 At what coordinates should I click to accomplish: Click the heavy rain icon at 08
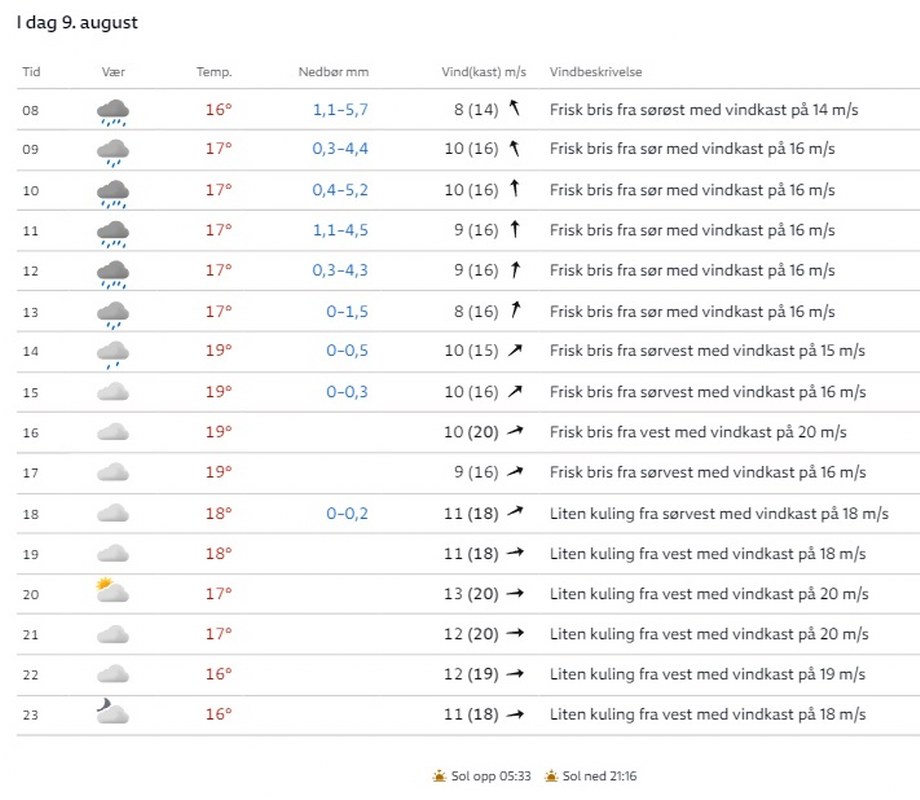pos(113,111)
